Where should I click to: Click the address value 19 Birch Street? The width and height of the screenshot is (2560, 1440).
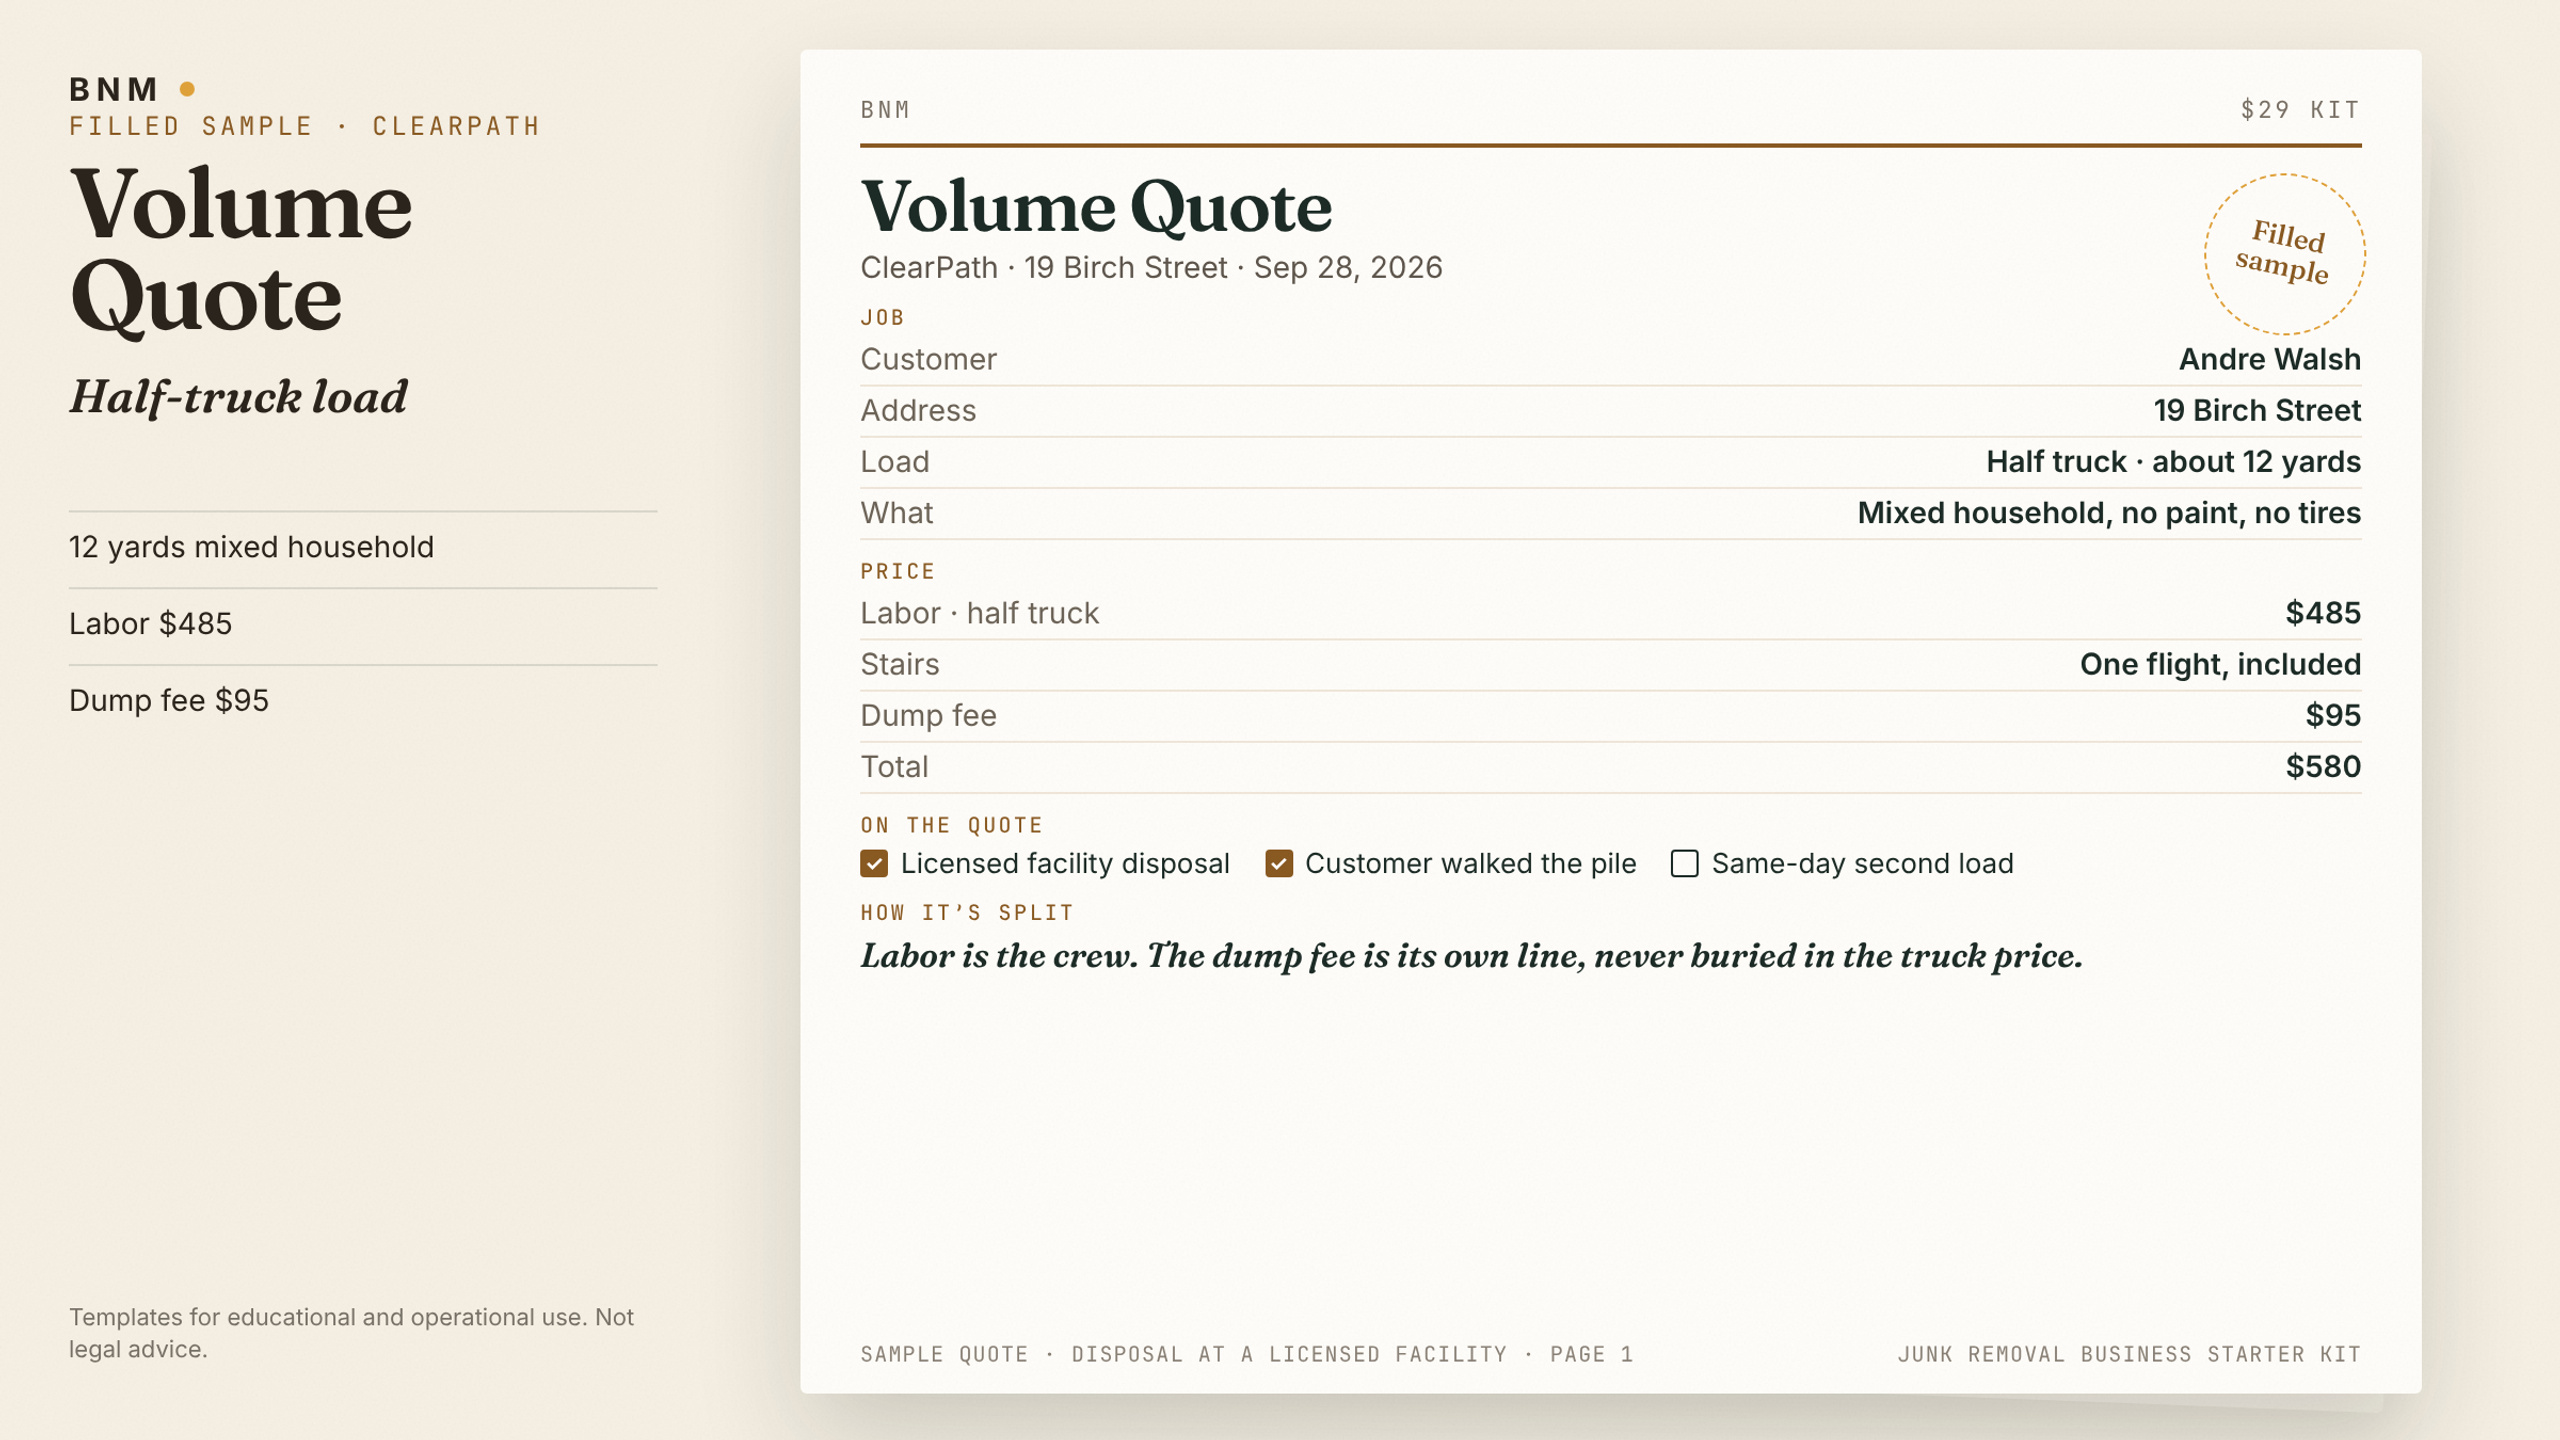tap(2257, 410)
